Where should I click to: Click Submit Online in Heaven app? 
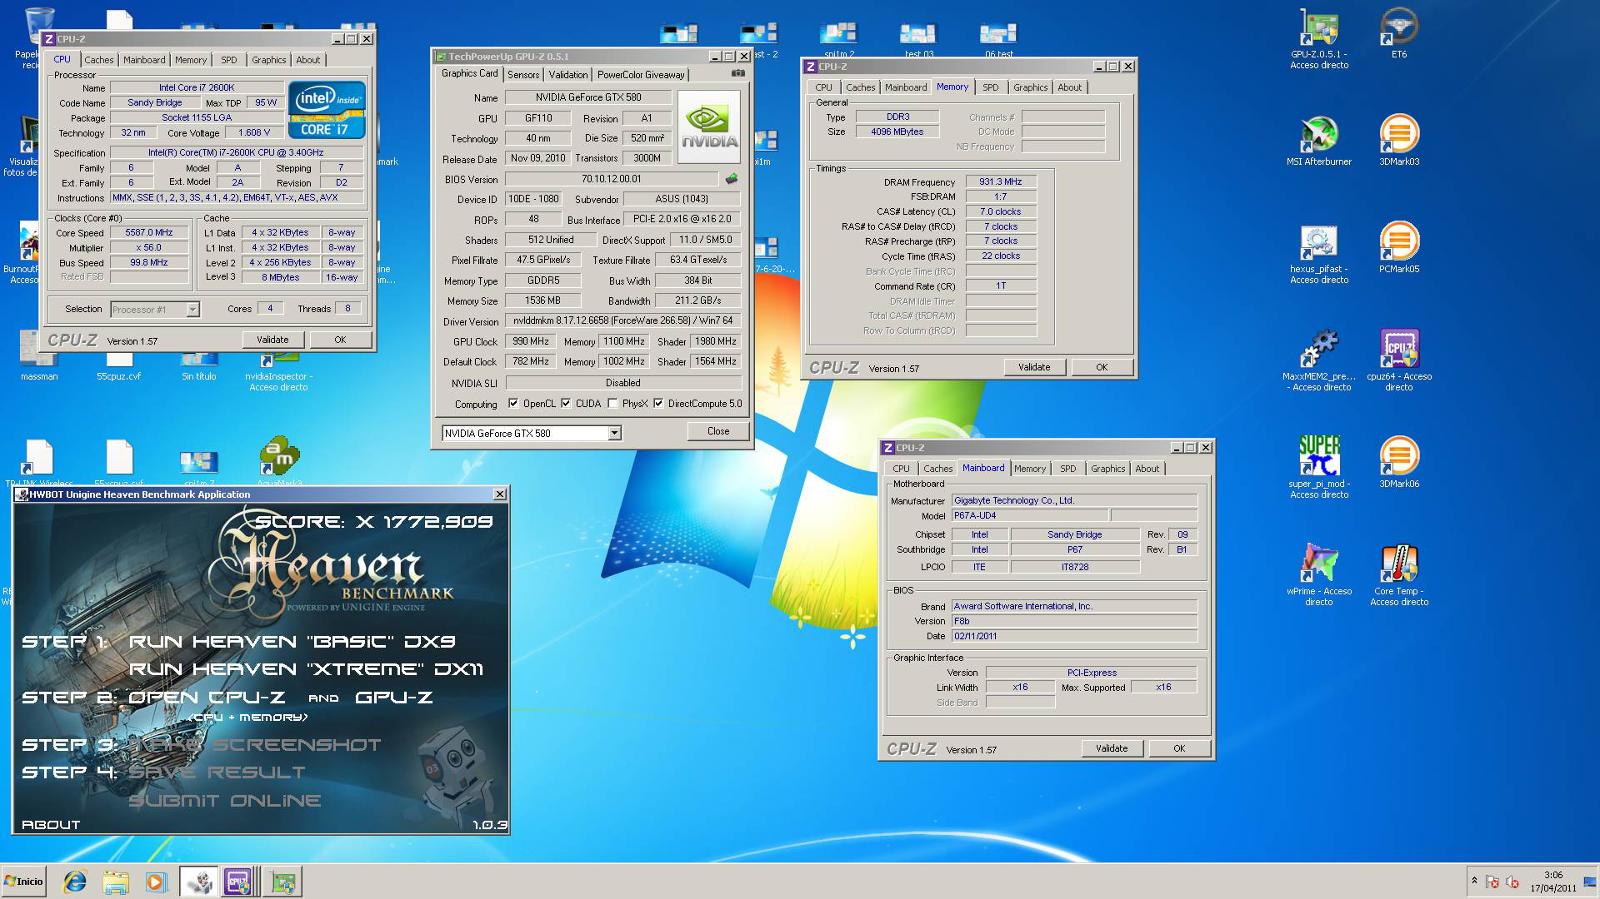coord(225,801)
